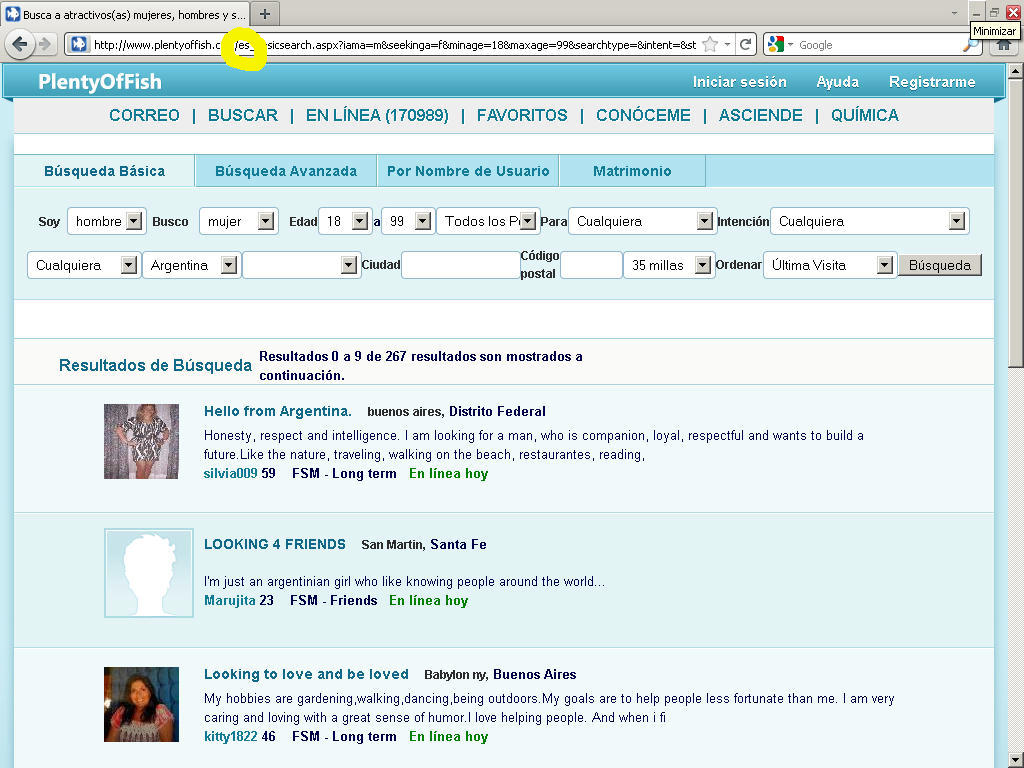Open the Google search engine icon menu
Viewport: 1024px width, 768px height.
click(x=780, y=44)
